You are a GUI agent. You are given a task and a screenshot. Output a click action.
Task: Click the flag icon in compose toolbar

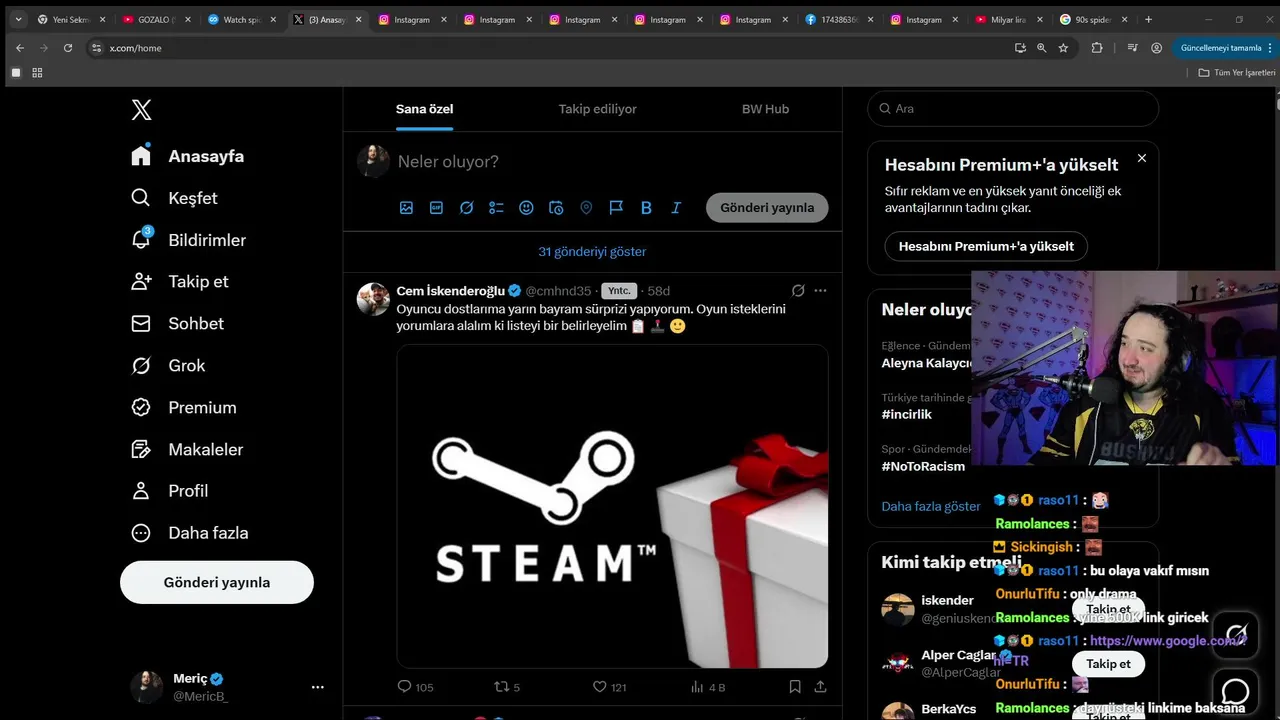click(616, 208)
